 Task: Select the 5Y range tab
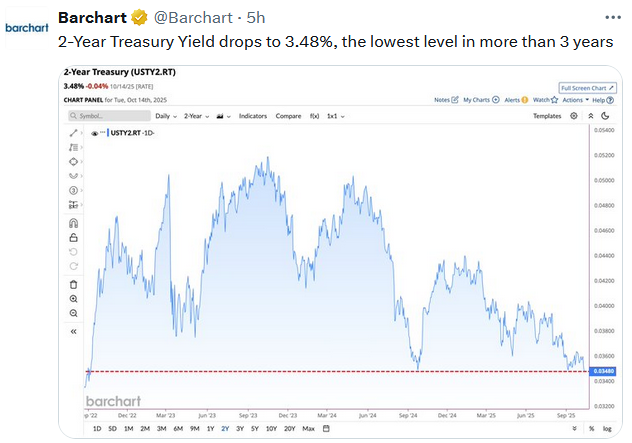(255, 429)
